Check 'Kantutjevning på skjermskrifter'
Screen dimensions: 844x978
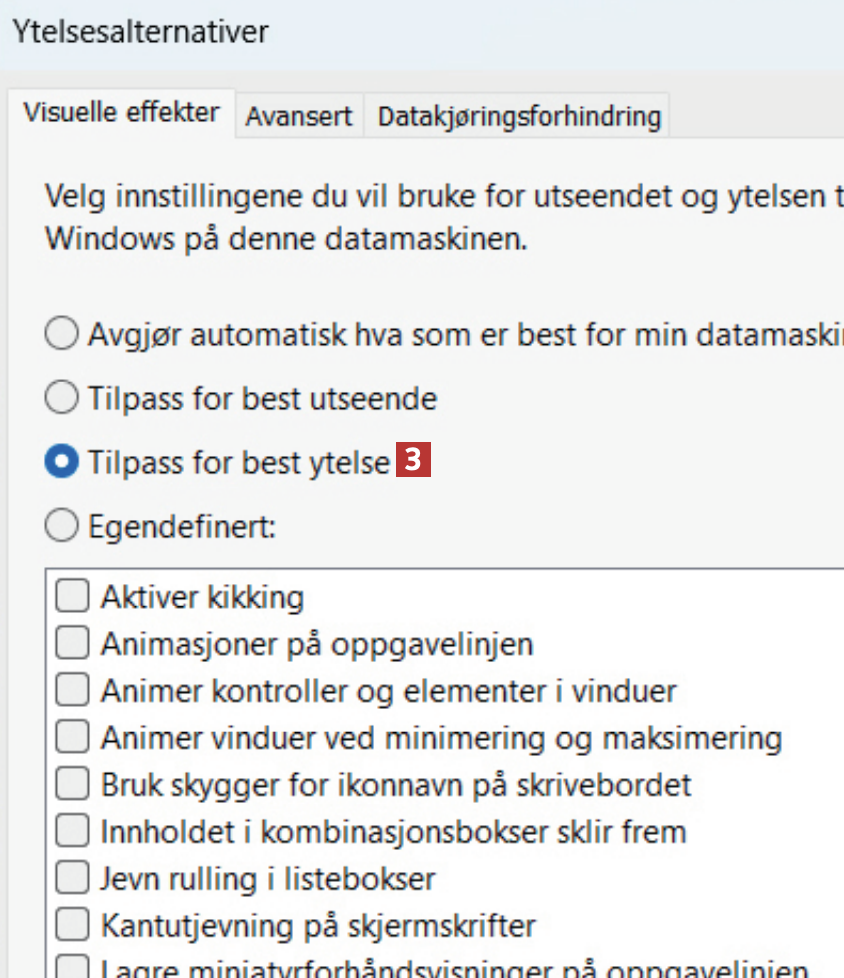pyautogui.click(x=72, y=925)
